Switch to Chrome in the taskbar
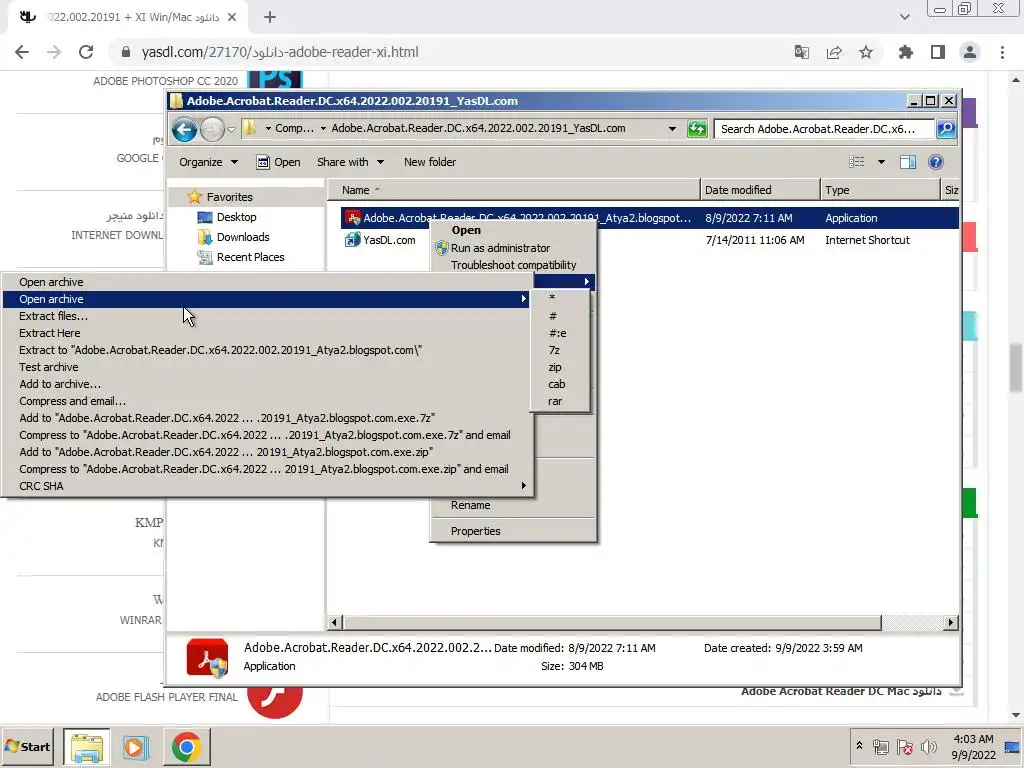1024x768 pixels. [x=187, y=746]
